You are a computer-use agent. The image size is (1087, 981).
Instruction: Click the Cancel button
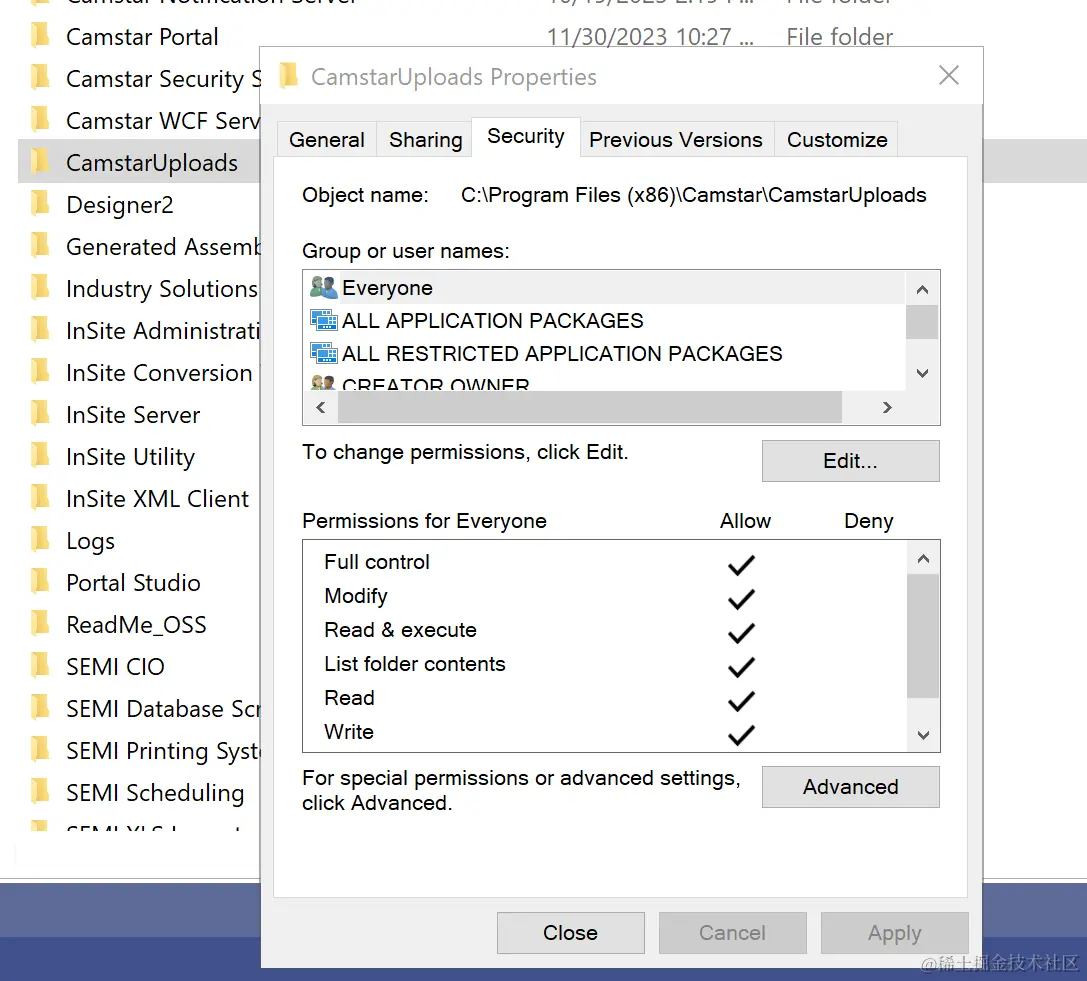pos(732,933)
